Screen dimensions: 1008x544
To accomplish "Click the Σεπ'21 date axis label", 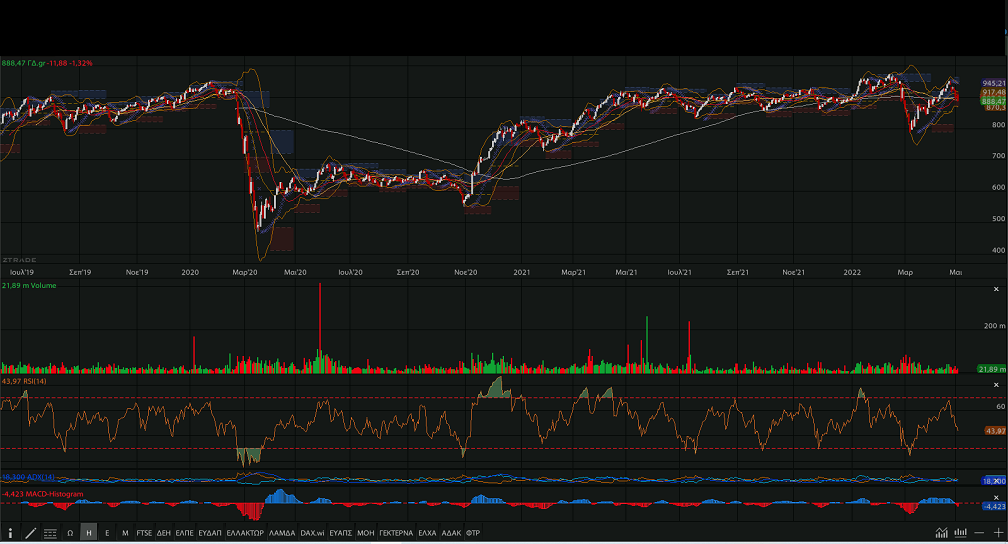I will pos(738,273).
